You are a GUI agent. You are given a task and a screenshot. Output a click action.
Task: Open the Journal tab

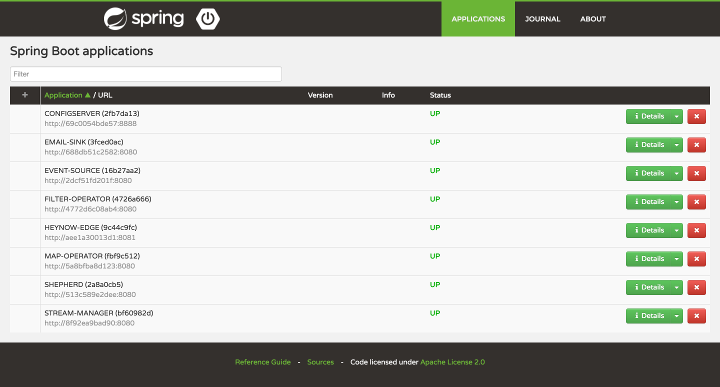click(x=542, y=19)
